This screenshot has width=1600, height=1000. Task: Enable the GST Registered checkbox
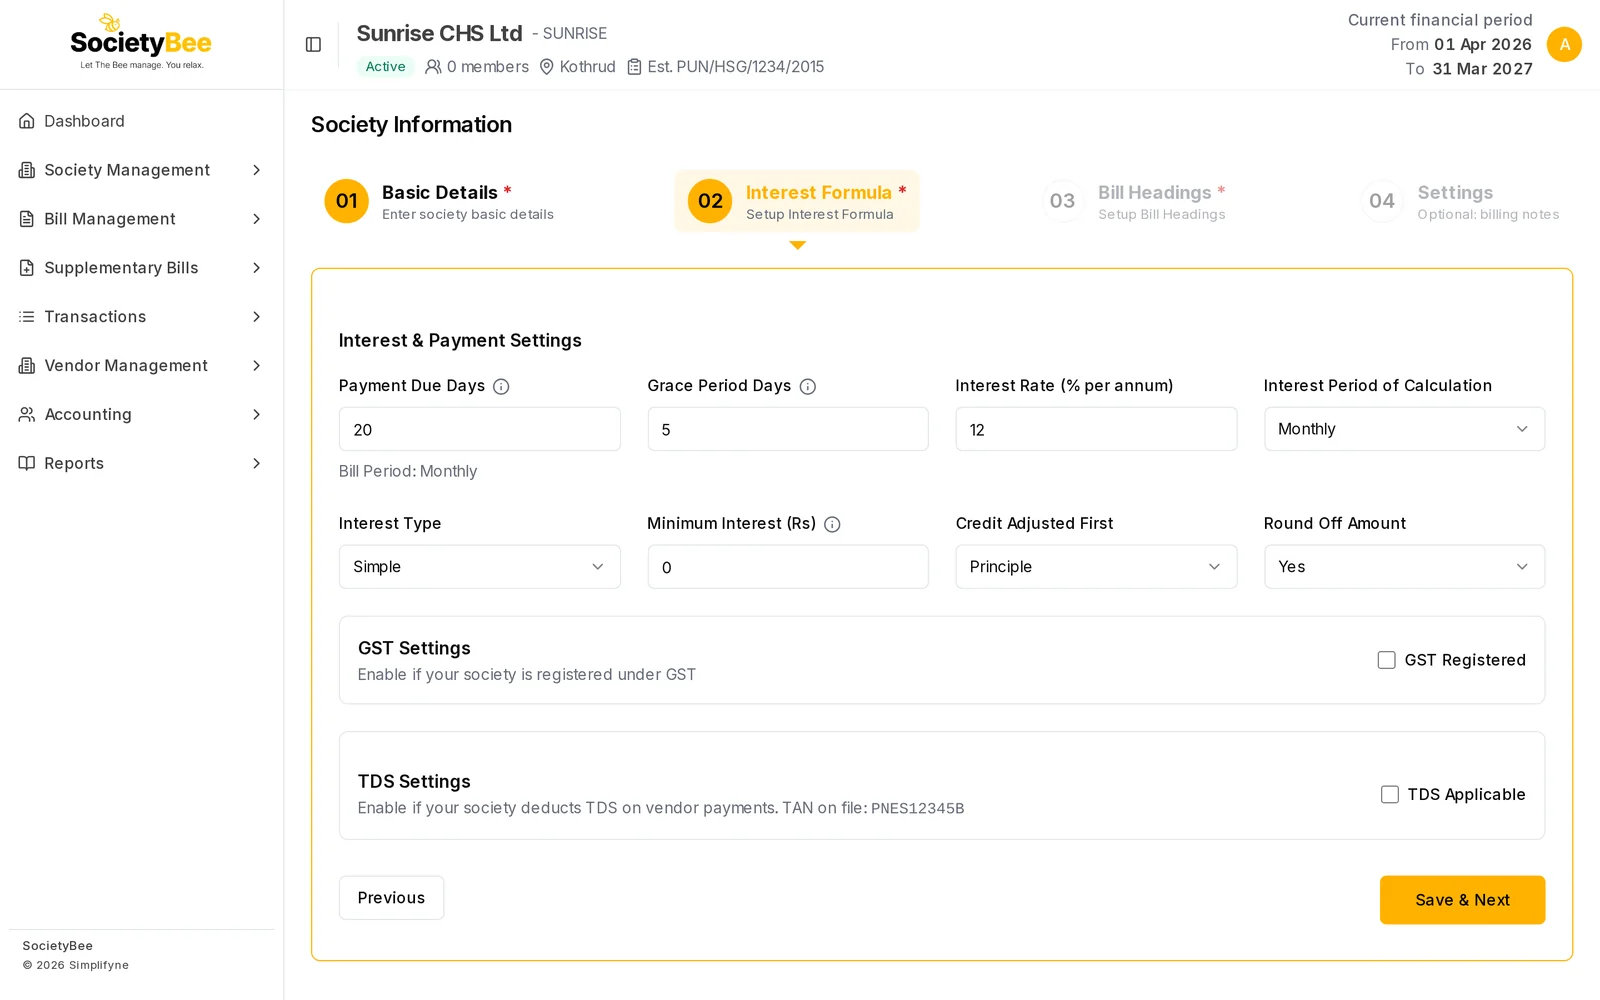(x=1386, y=660)
